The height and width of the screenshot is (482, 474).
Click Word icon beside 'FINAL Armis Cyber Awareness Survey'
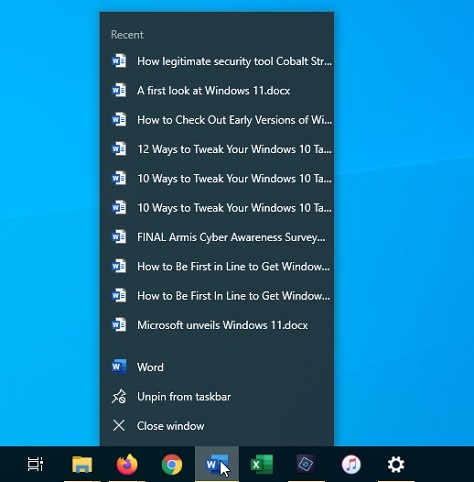pyautogui.click(x=119, y=237)
